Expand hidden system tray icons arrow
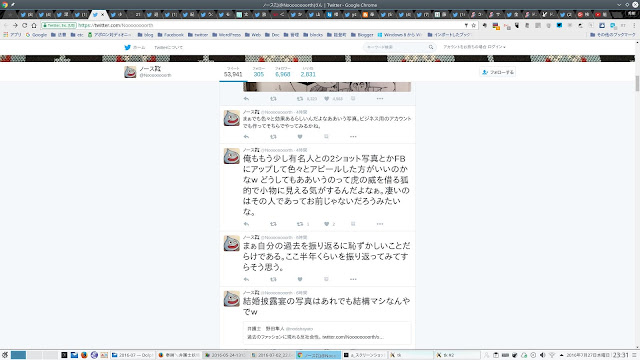The image size is (640, 360). [x=561, y=355]
